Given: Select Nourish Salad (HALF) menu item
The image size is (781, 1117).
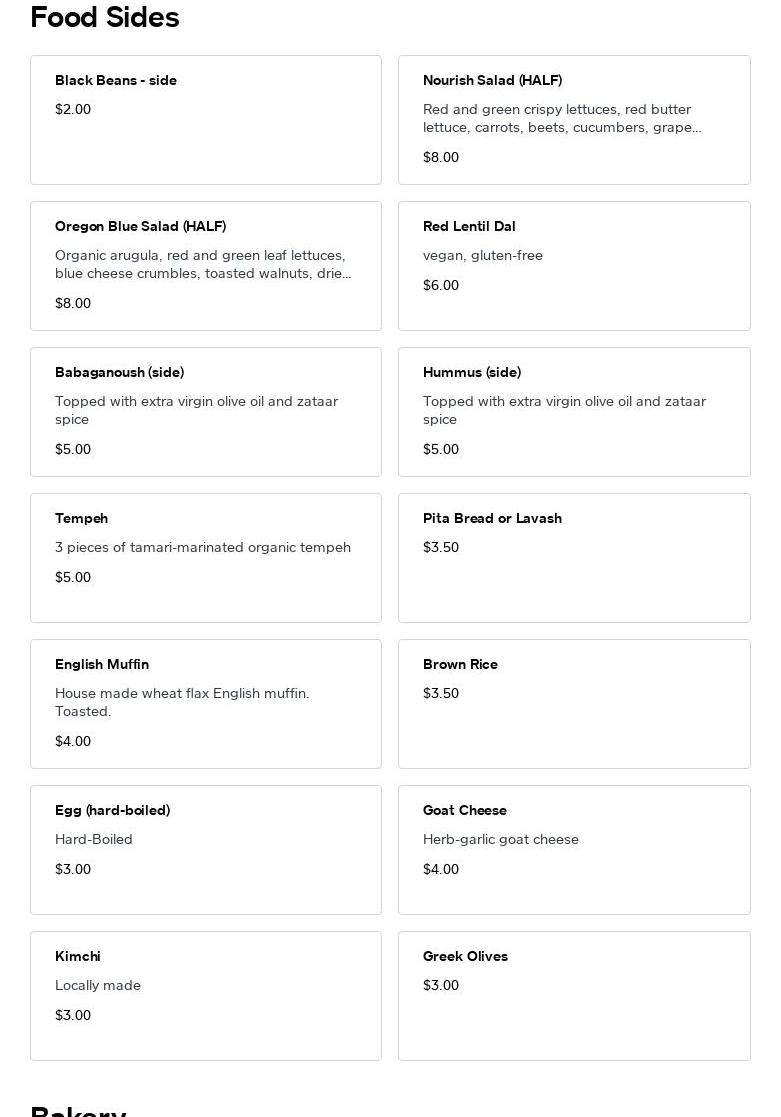Looking at the screenshot, I should [574, 120].
